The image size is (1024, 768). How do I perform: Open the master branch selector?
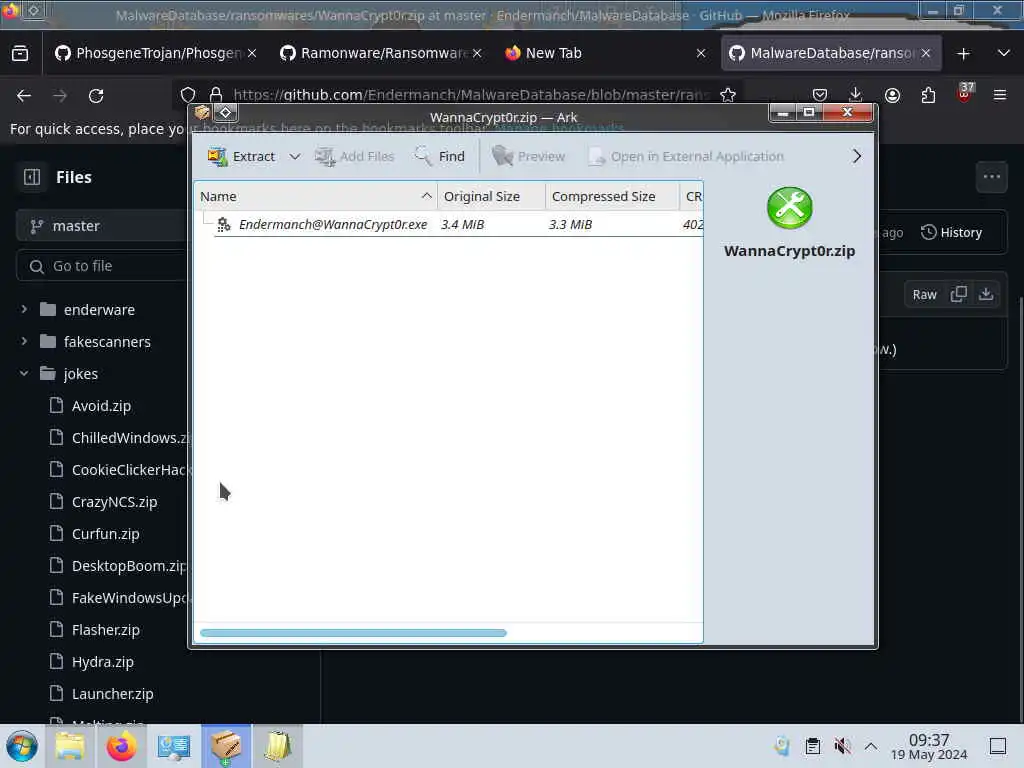click(101, 226)
